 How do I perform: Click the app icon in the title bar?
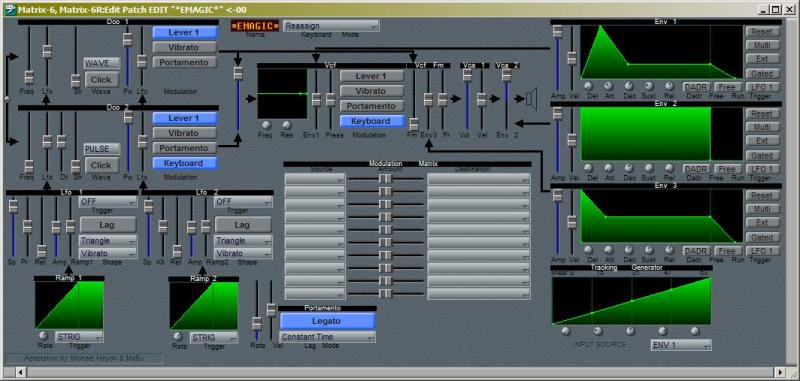9,9
